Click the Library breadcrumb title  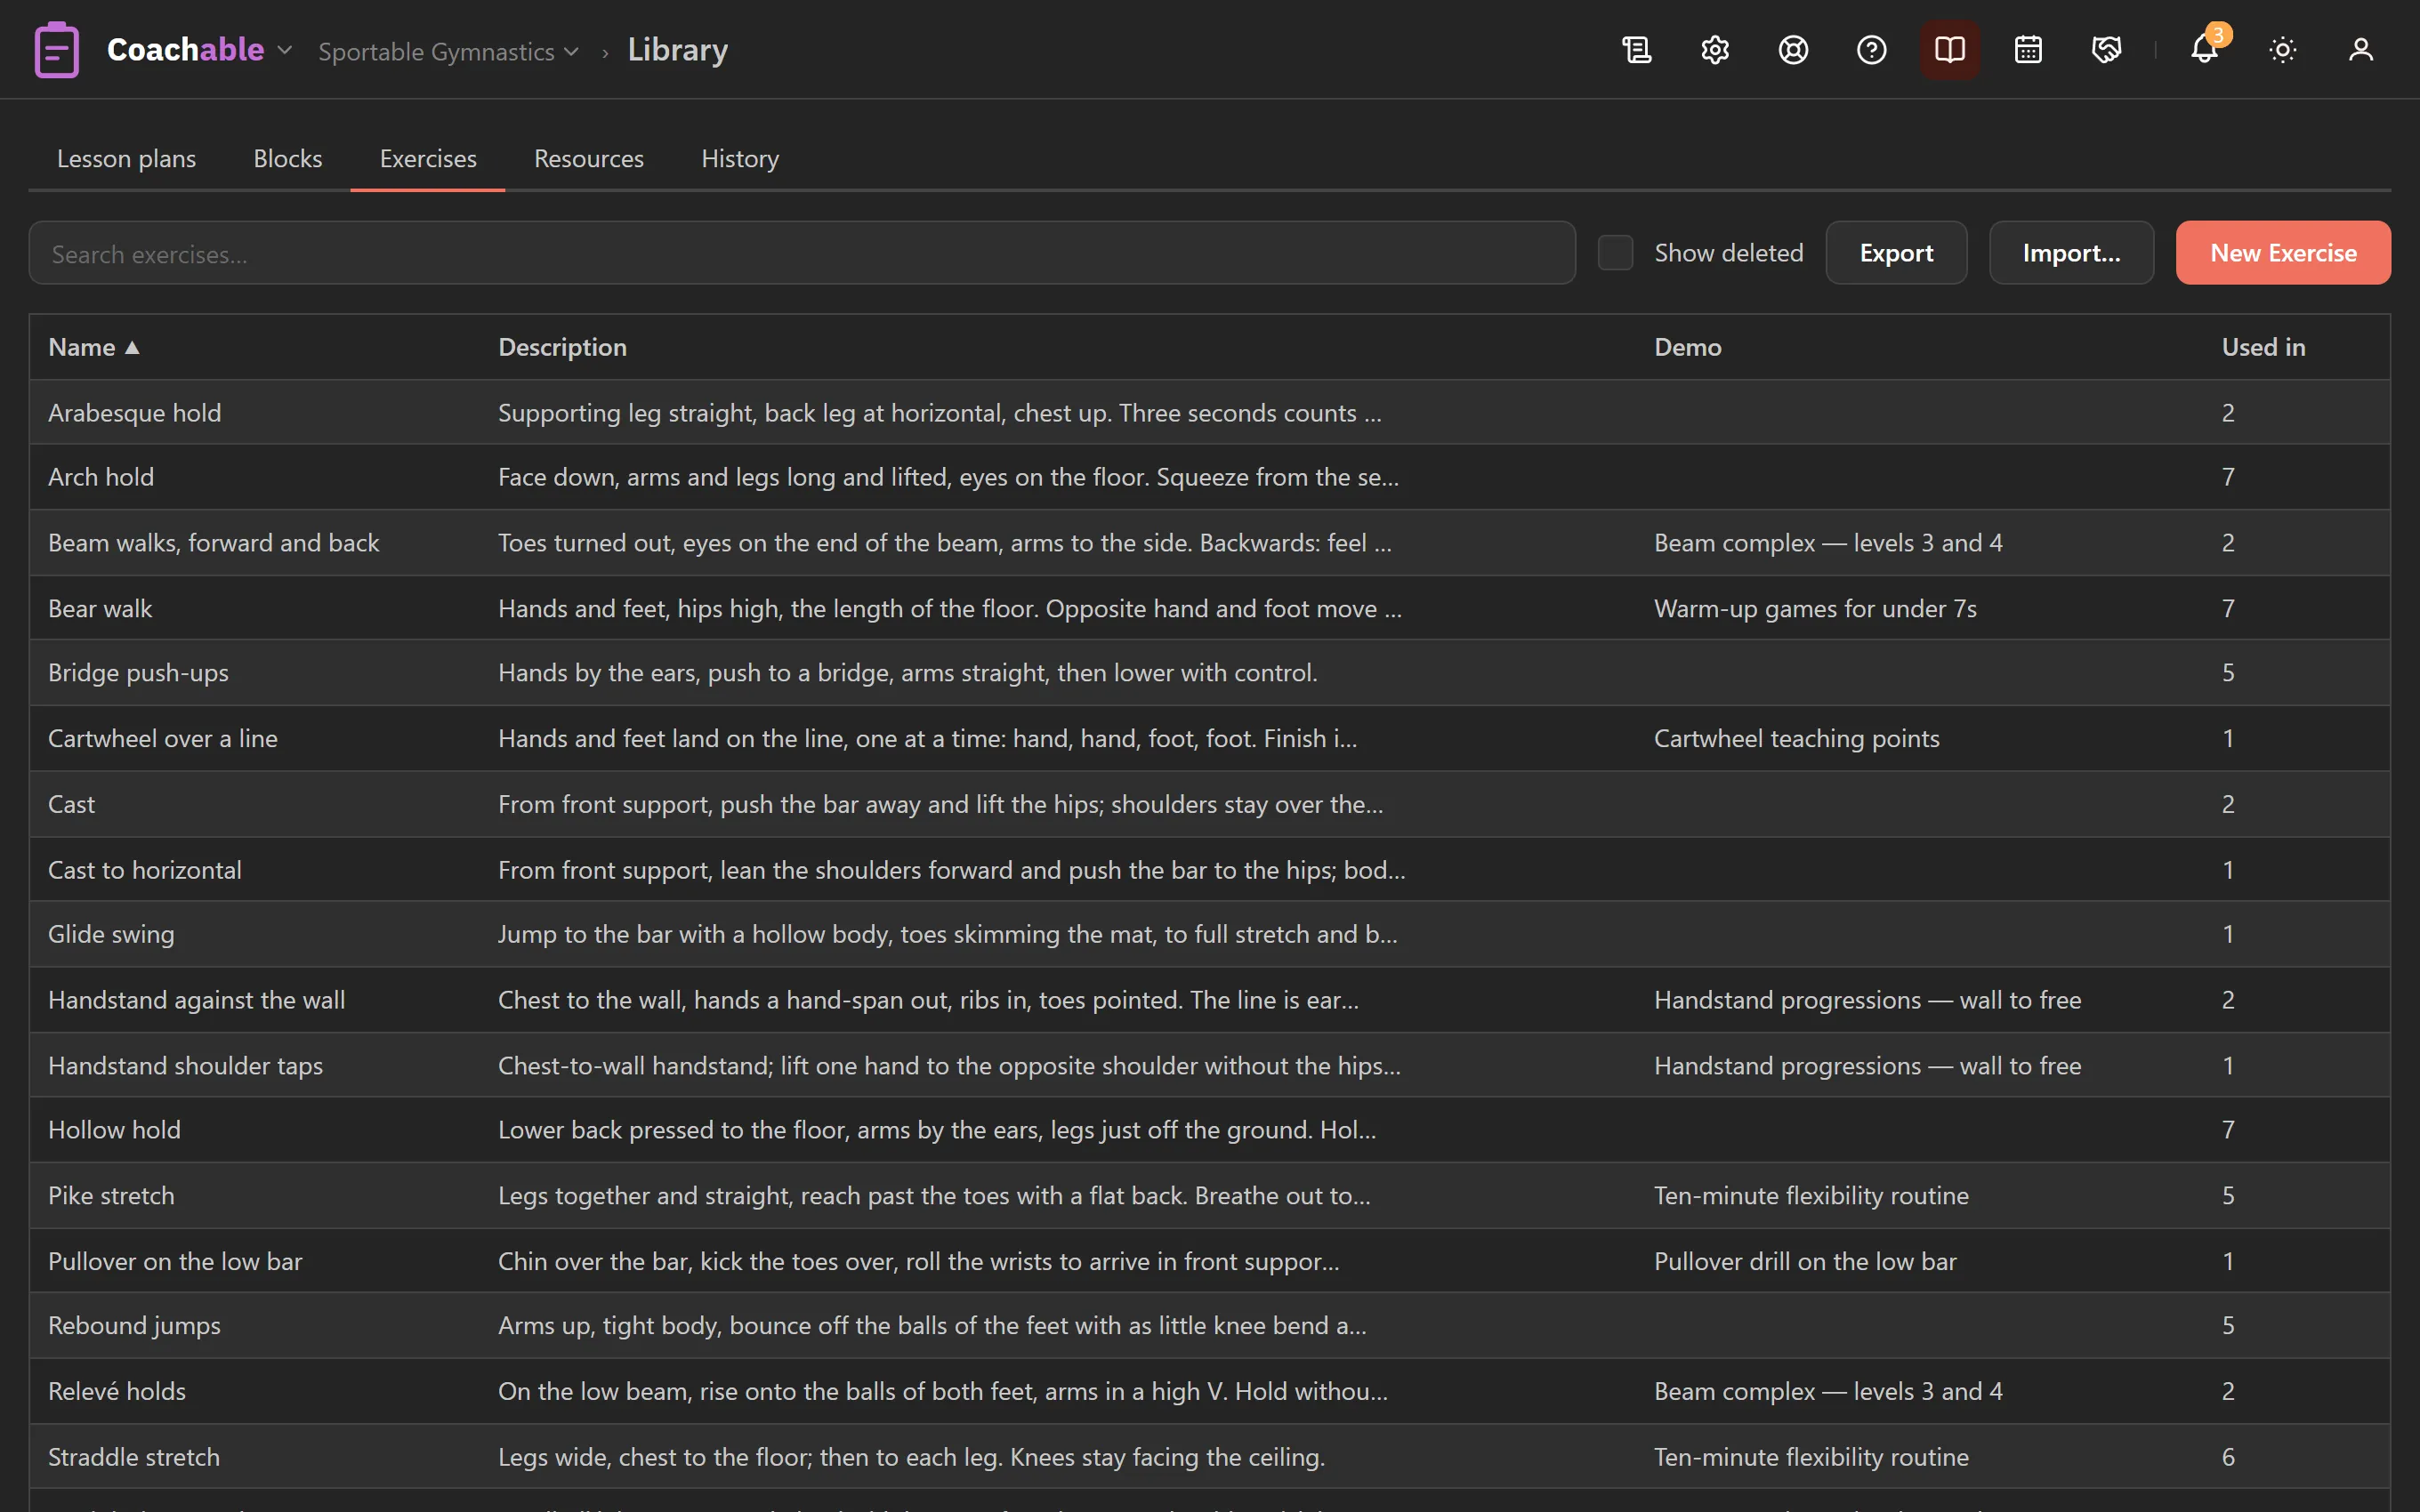click(678, 50)
